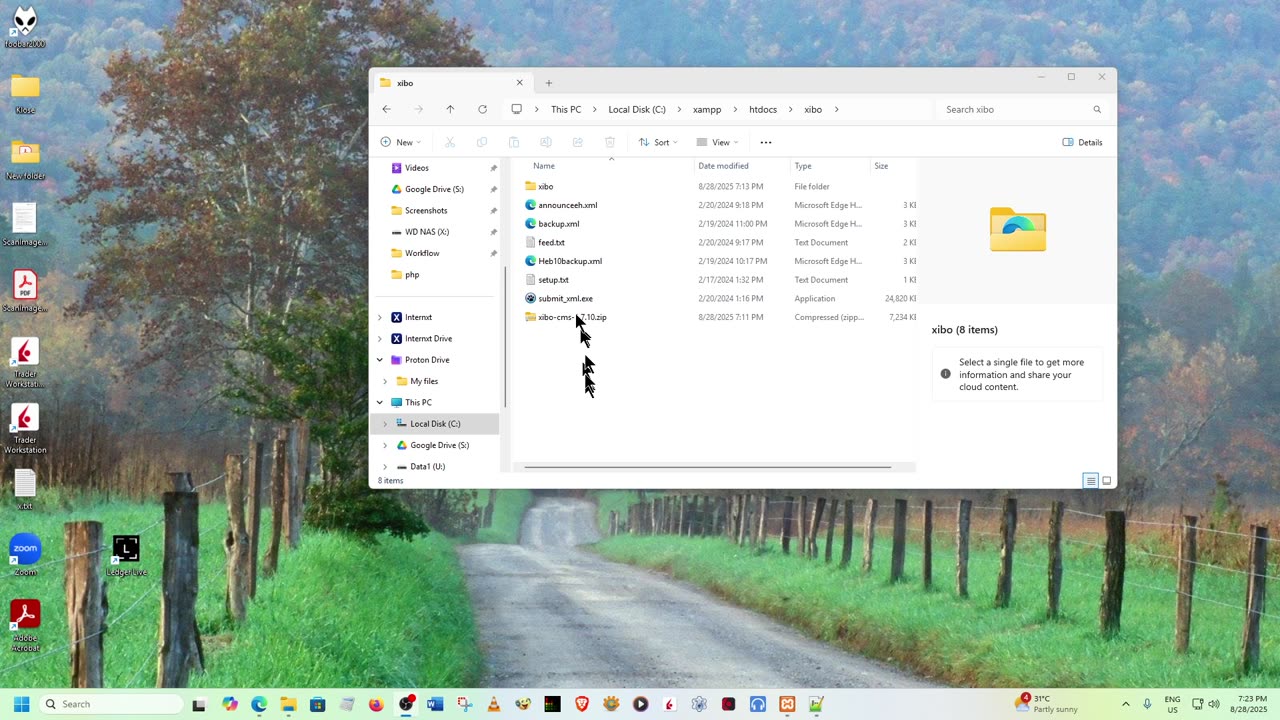Click the horizontal scrollbar in file list

tap(707, 467)
